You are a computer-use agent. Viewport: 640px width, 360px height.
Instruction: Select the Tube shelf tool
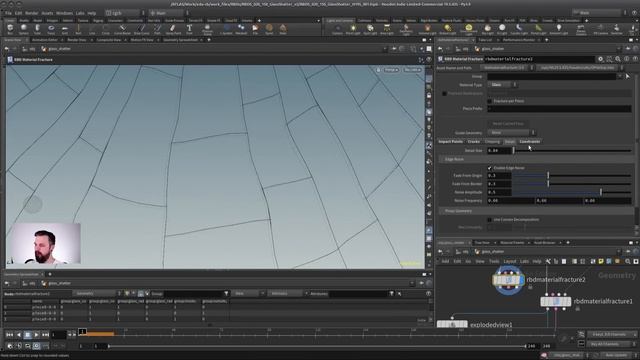37,29
